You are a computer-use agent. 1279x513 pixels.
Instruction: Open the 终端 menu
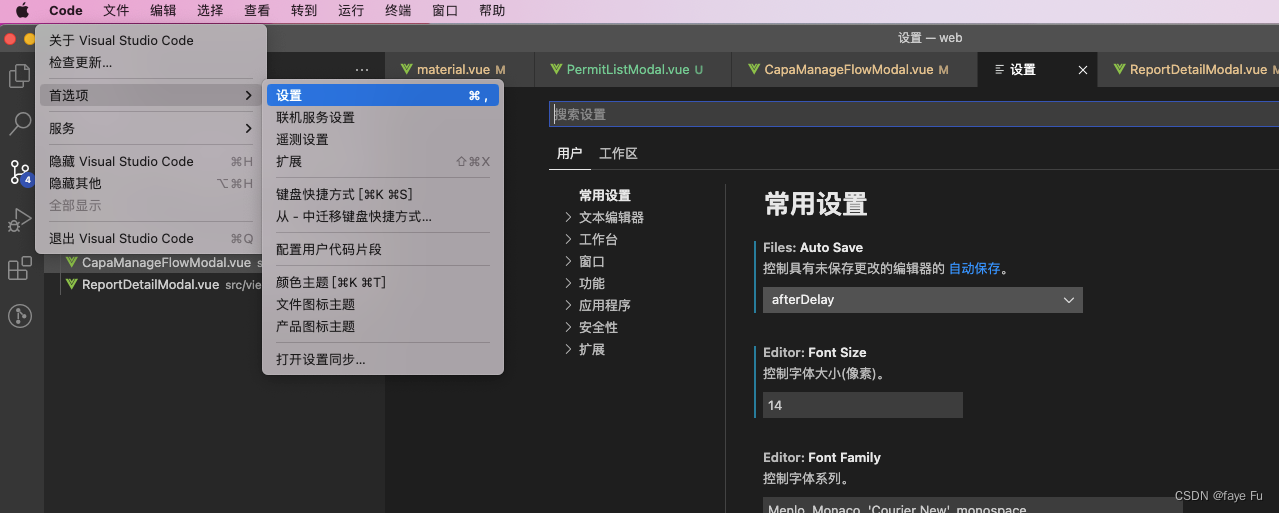(398, 11)
